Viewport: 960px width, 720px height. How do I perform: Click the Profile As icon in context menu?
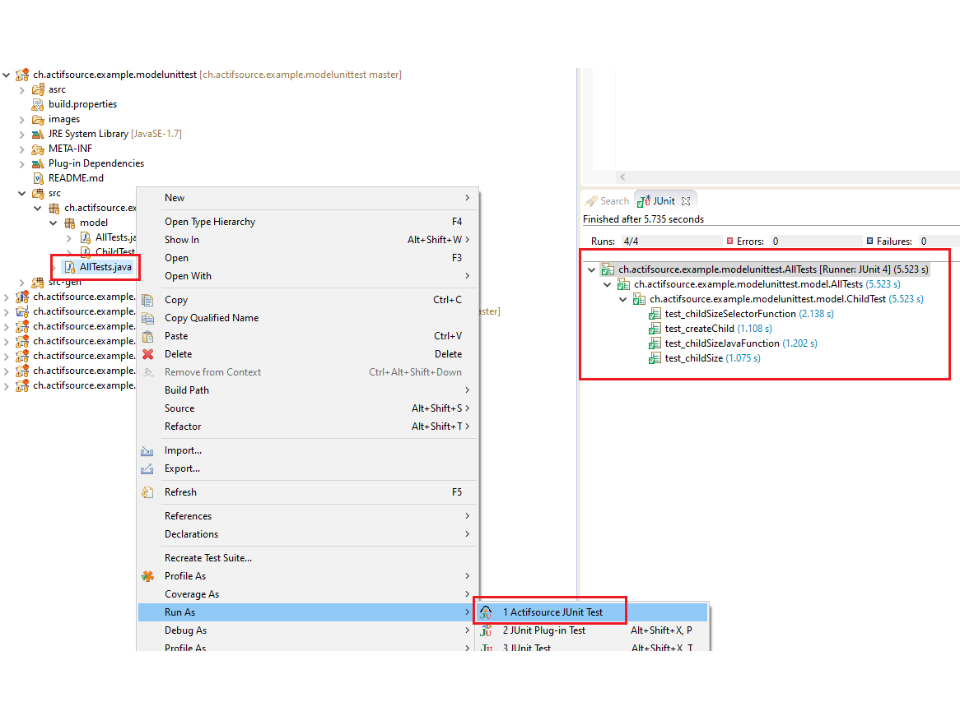[x=147, y=576]
